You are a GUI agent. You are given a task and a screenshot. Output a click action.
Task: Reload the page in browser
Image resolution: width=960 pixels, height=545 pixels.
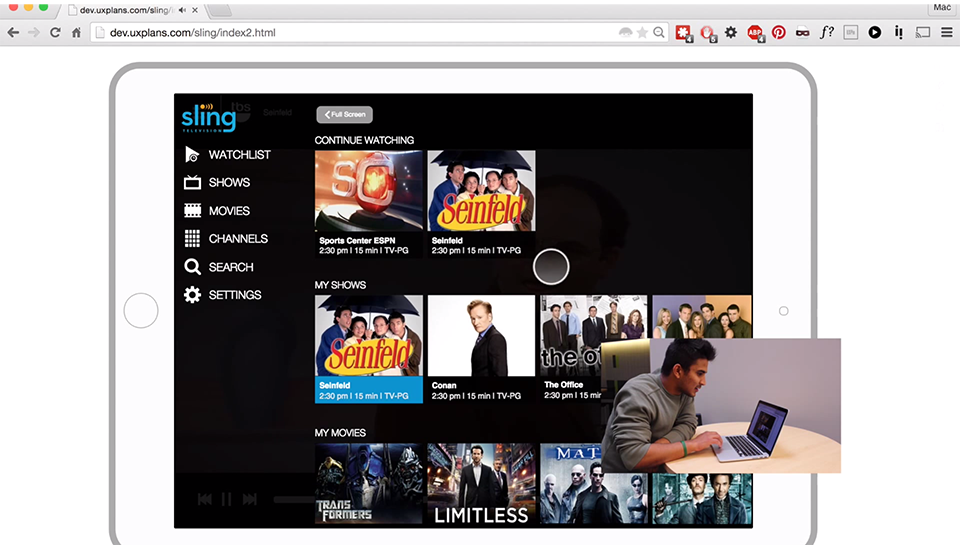pos(55,32)
